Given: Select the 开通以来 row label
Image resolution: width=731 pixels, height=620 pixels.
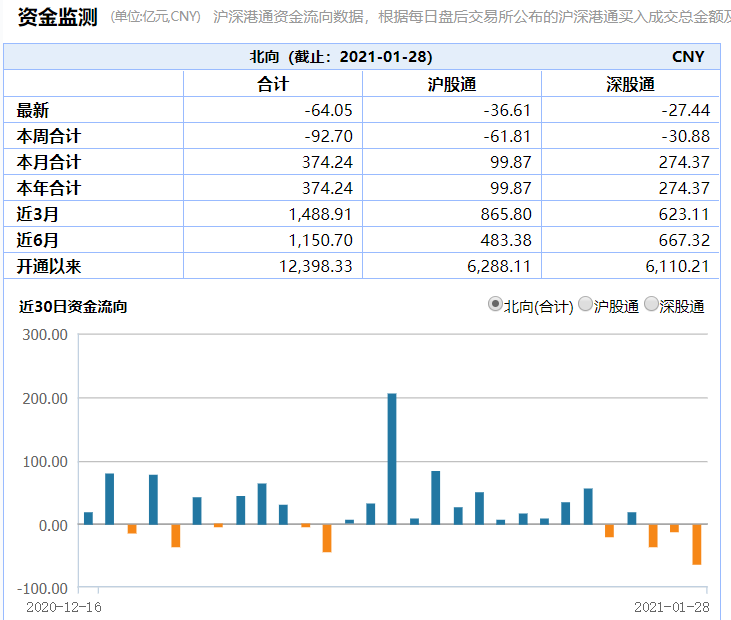Looking at the screenshot, I should point(49,265).
